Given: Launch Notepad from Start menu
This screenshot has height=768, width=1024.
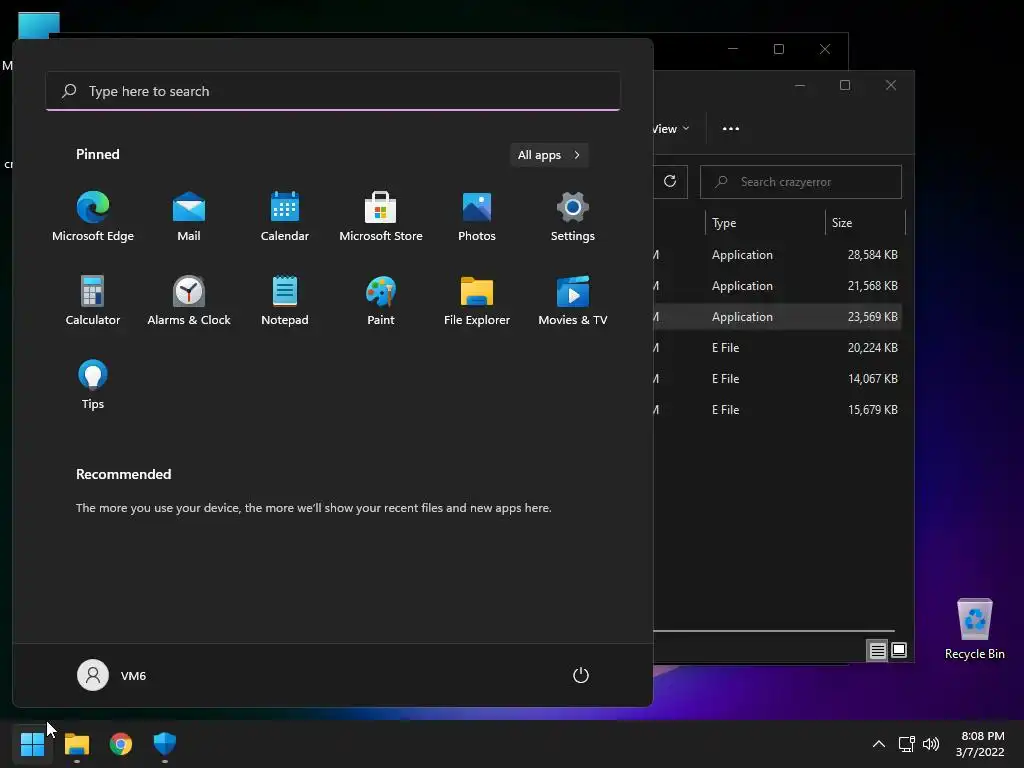Looking at the screenshot, I should pyautogui.click(x=285, y=301).
